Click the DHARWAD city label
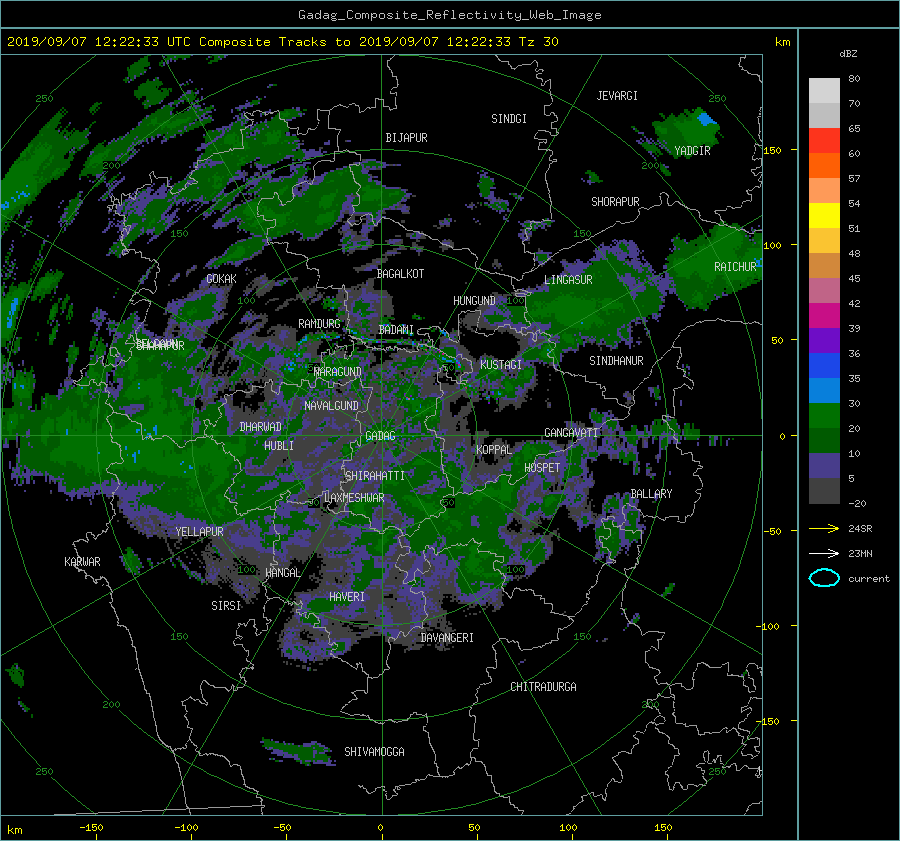900x841 pixels. pyautogui.click(x=261, y=427)
